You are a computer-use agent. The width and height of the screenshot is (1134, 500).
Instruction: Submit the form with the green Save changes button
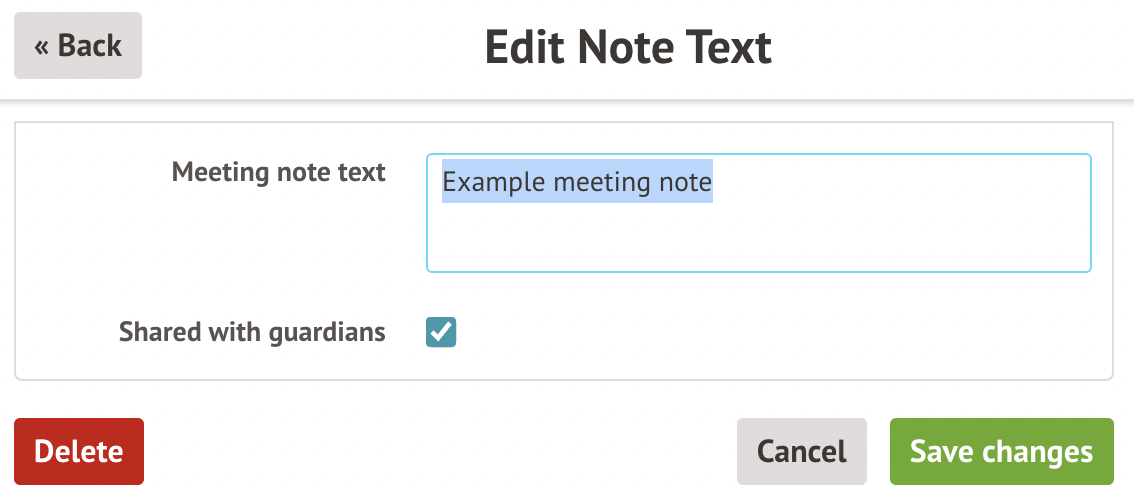1001,451
